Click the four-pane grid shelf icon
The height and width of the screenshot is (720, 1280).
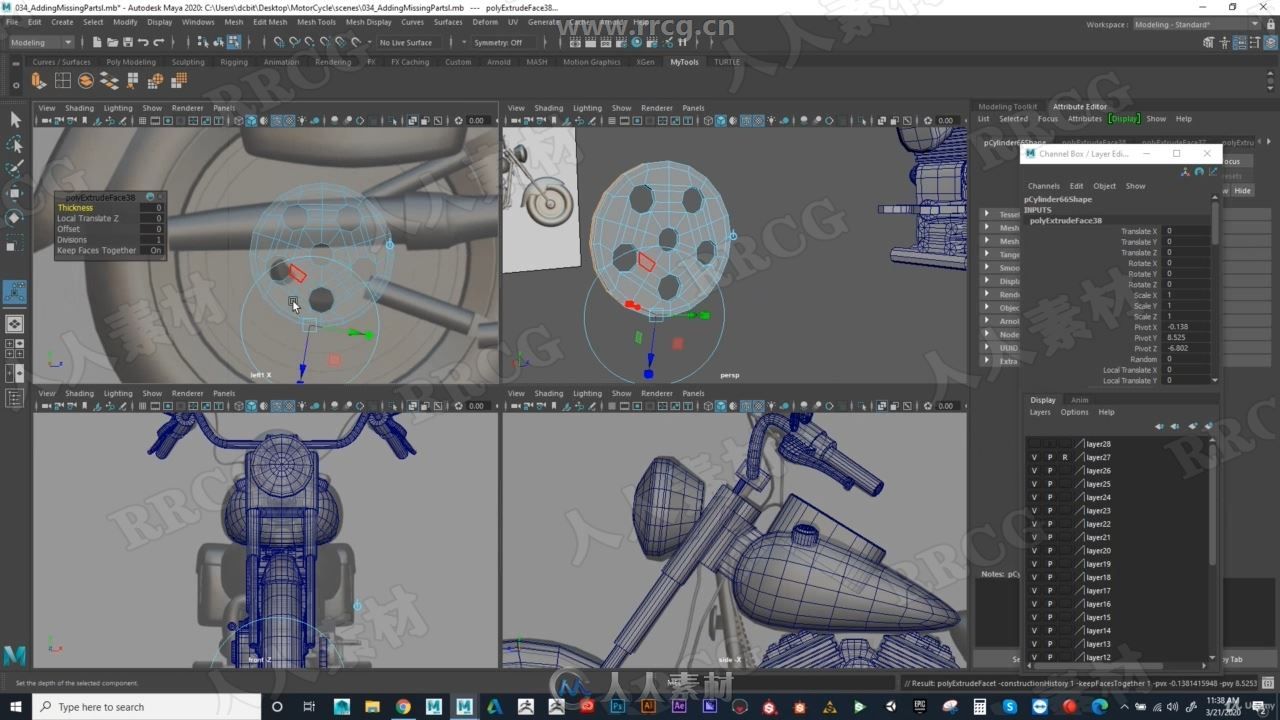[x=63, y=81]
